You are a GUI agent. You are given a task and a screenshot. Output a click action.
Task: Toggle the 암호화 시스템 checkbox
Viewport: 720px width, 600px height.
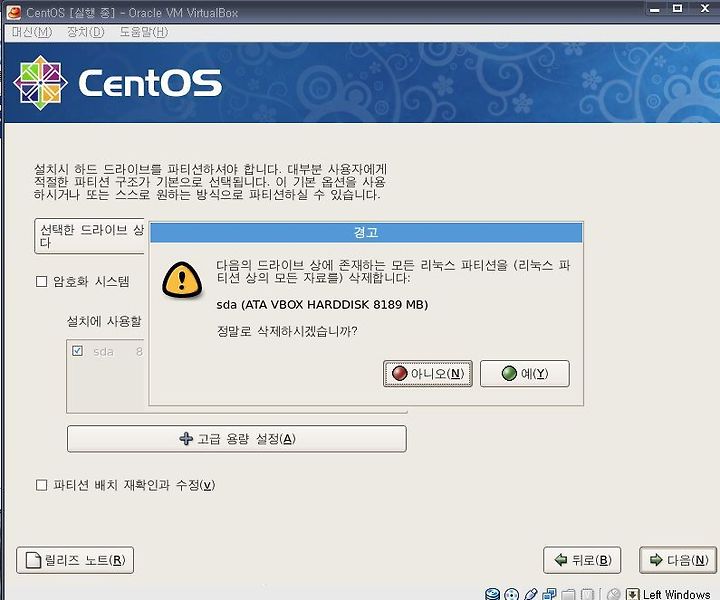point(41,281)
